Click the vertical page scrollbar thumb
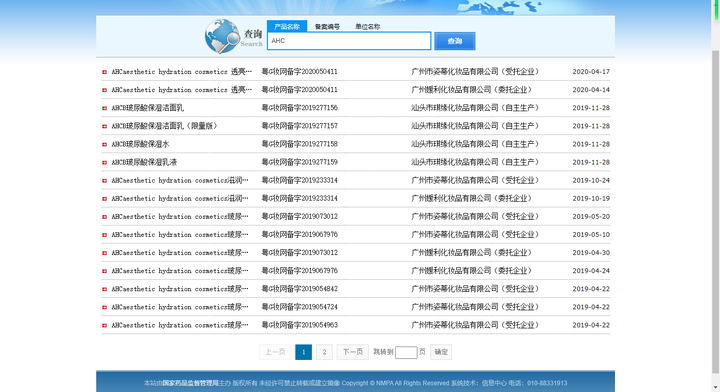This screenshot has width=720, height=392. 716,211
